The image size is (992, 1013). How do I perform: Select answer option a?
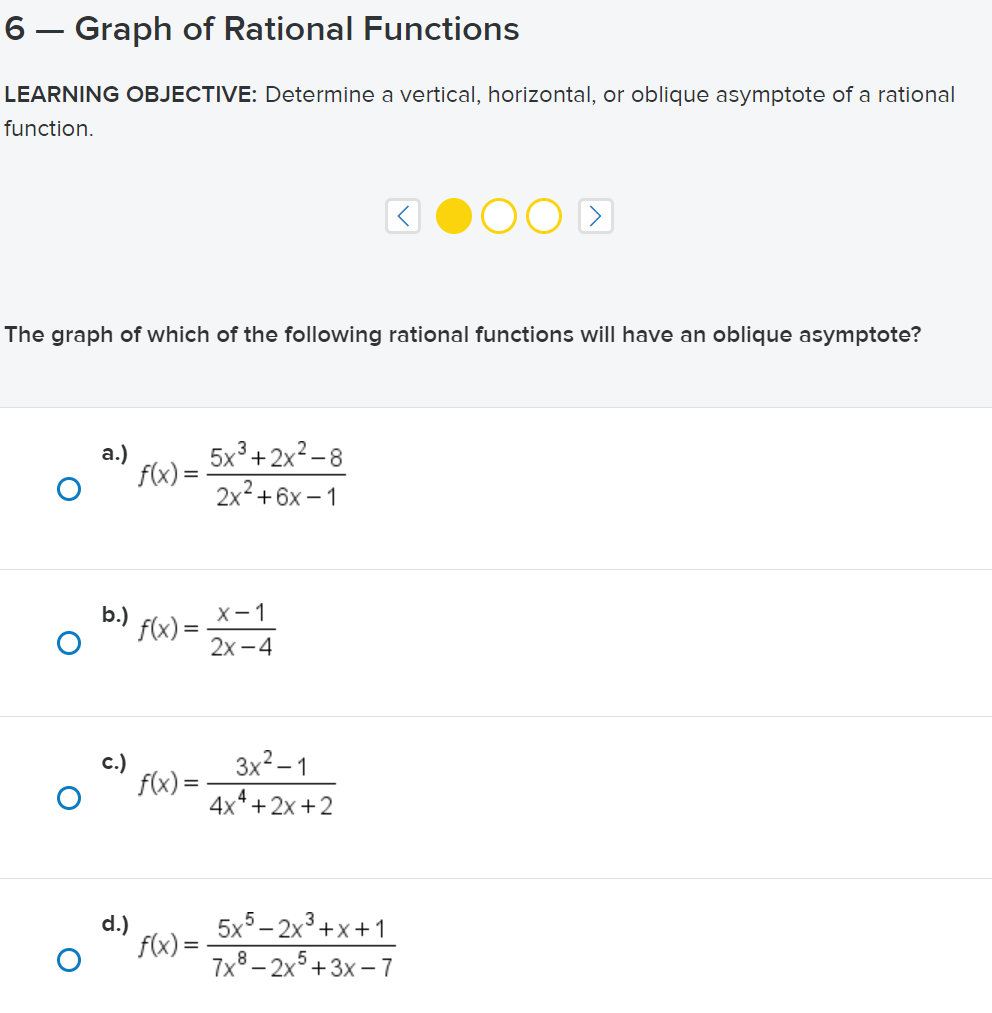(68, 487)
